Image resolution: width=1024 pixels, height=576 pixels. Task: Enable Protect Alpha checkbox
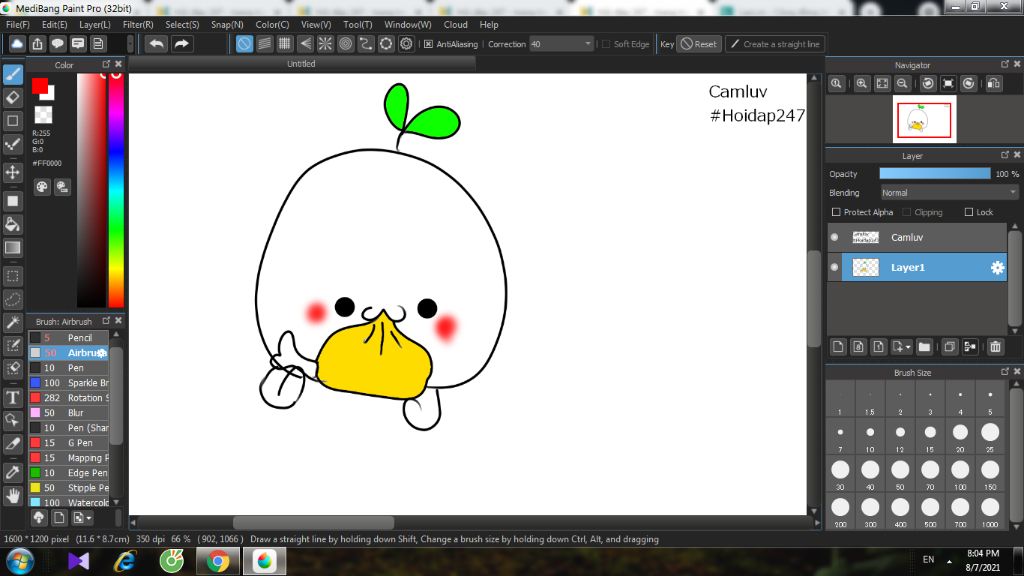pos(836,212)
